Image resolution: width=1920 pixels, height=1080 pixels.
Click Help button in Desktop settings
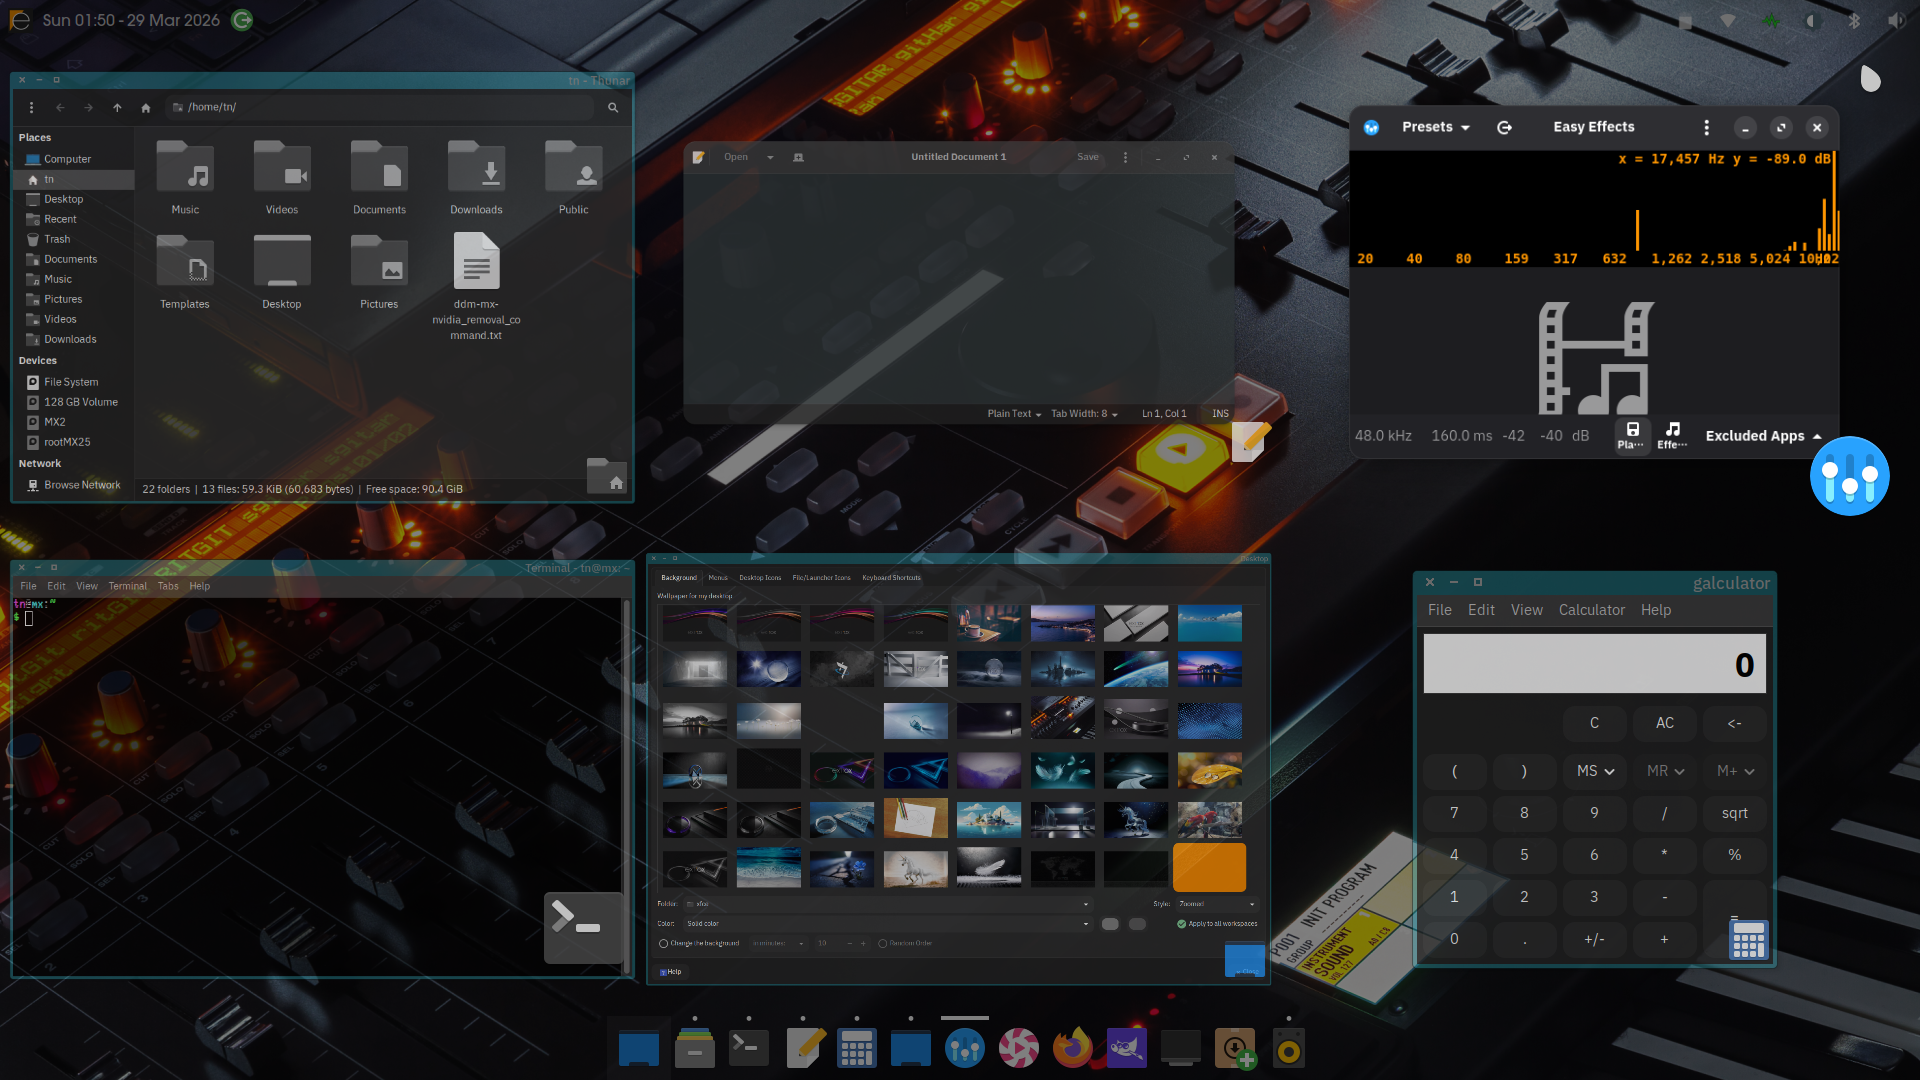tap(671, 972)
